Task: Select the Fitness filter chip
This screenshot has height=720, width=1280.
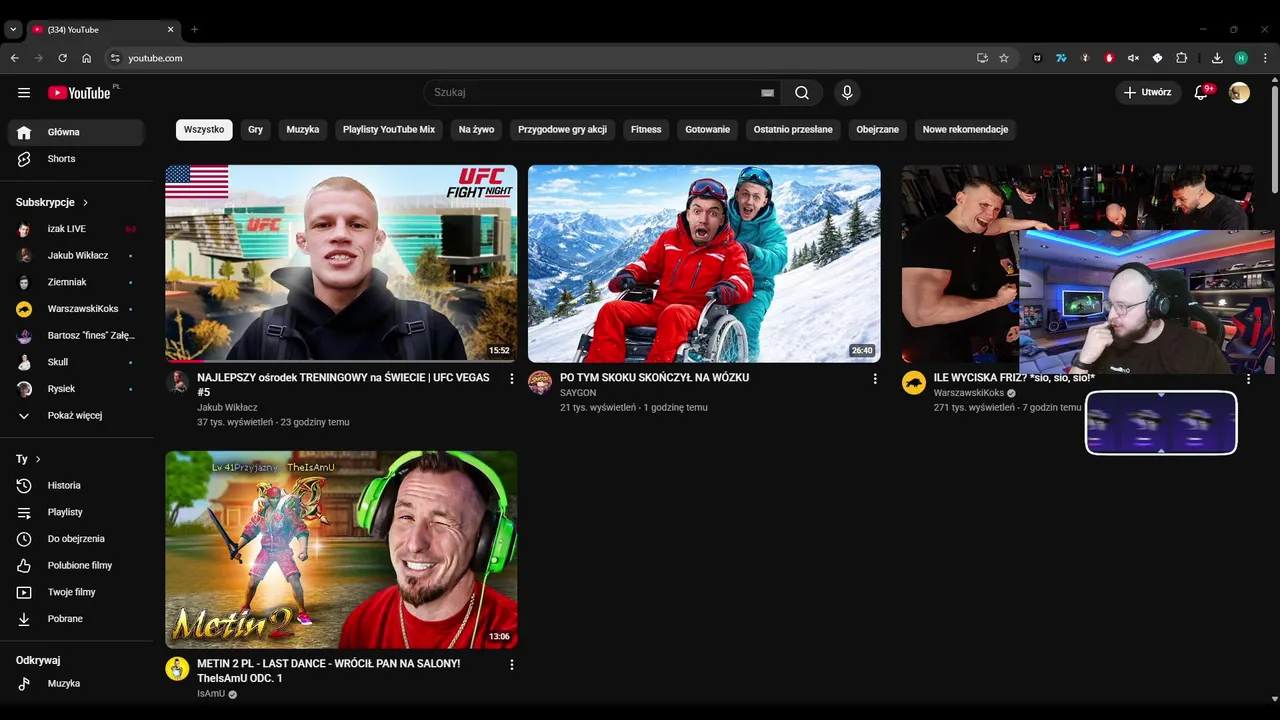Action: [646, 130]
